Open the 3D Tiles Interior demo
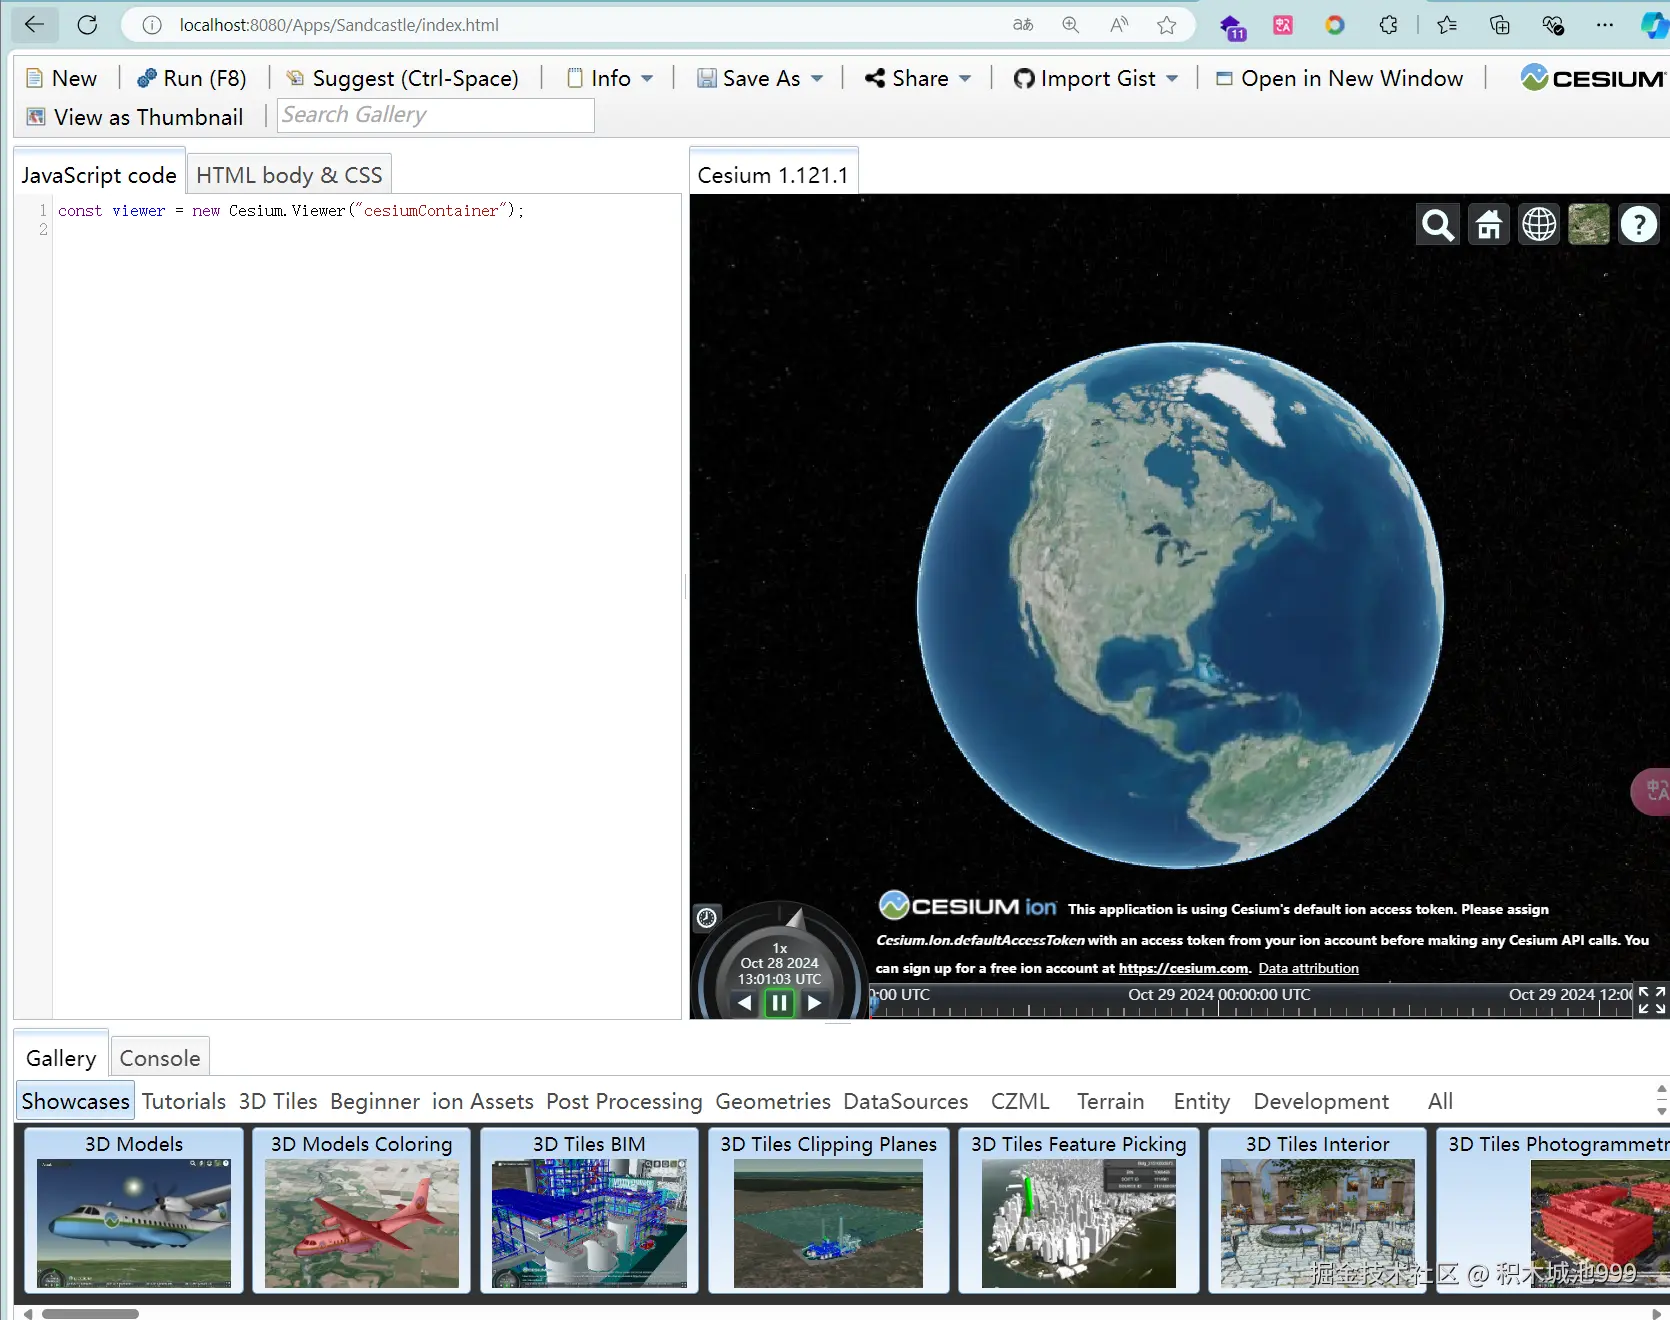This screenshot has width=1670, height=1320. click(1318, 1210)
